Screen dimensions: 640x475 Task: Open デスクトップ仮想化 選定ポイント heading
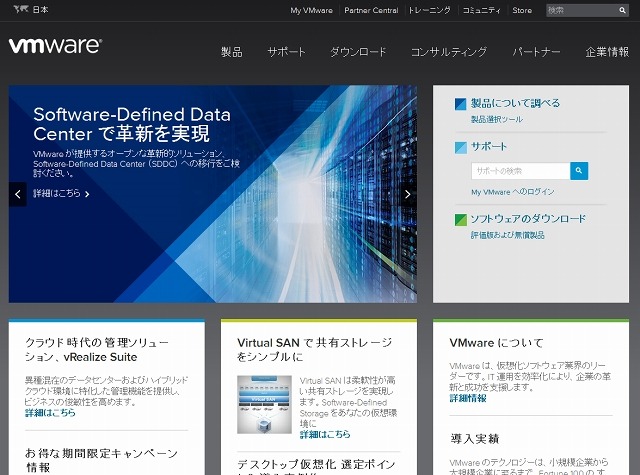coord(317,467)
